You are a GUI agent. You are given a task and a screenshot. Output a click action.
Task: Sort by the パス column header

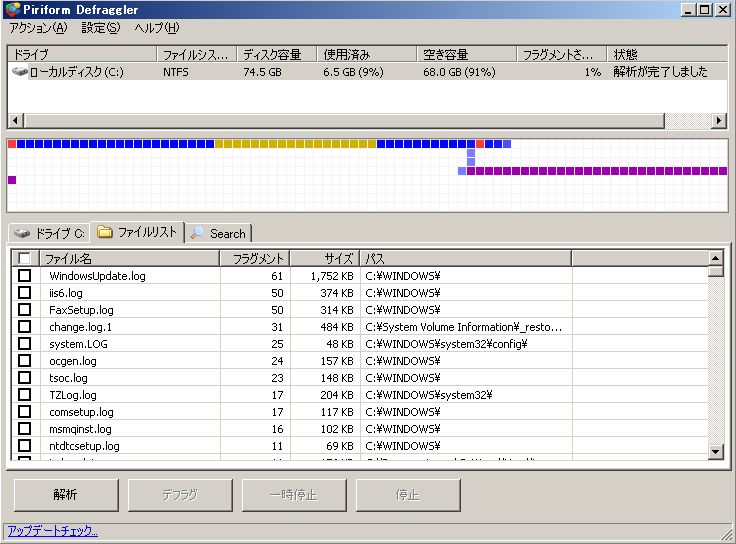[x=466, y=258]
